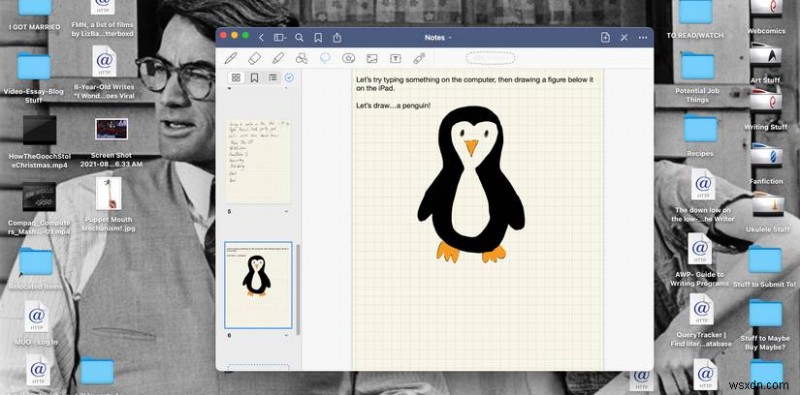
Task: Select the 'Stuff to Submit To!' folder
Action: click(x=764, y=266)
